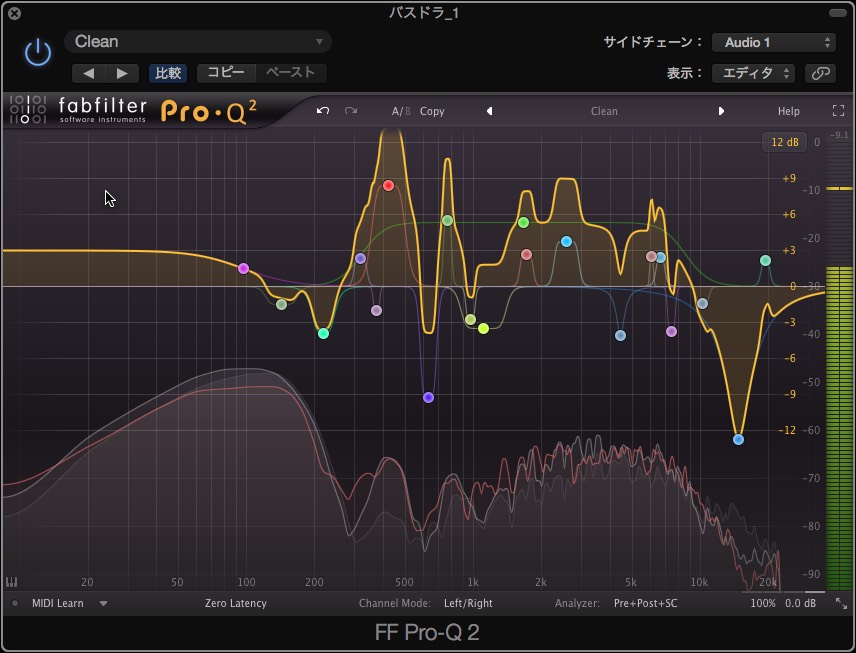The image size is (856, 653).
Task: Change the Zero Latency processing mode
Action: [236, 603]
